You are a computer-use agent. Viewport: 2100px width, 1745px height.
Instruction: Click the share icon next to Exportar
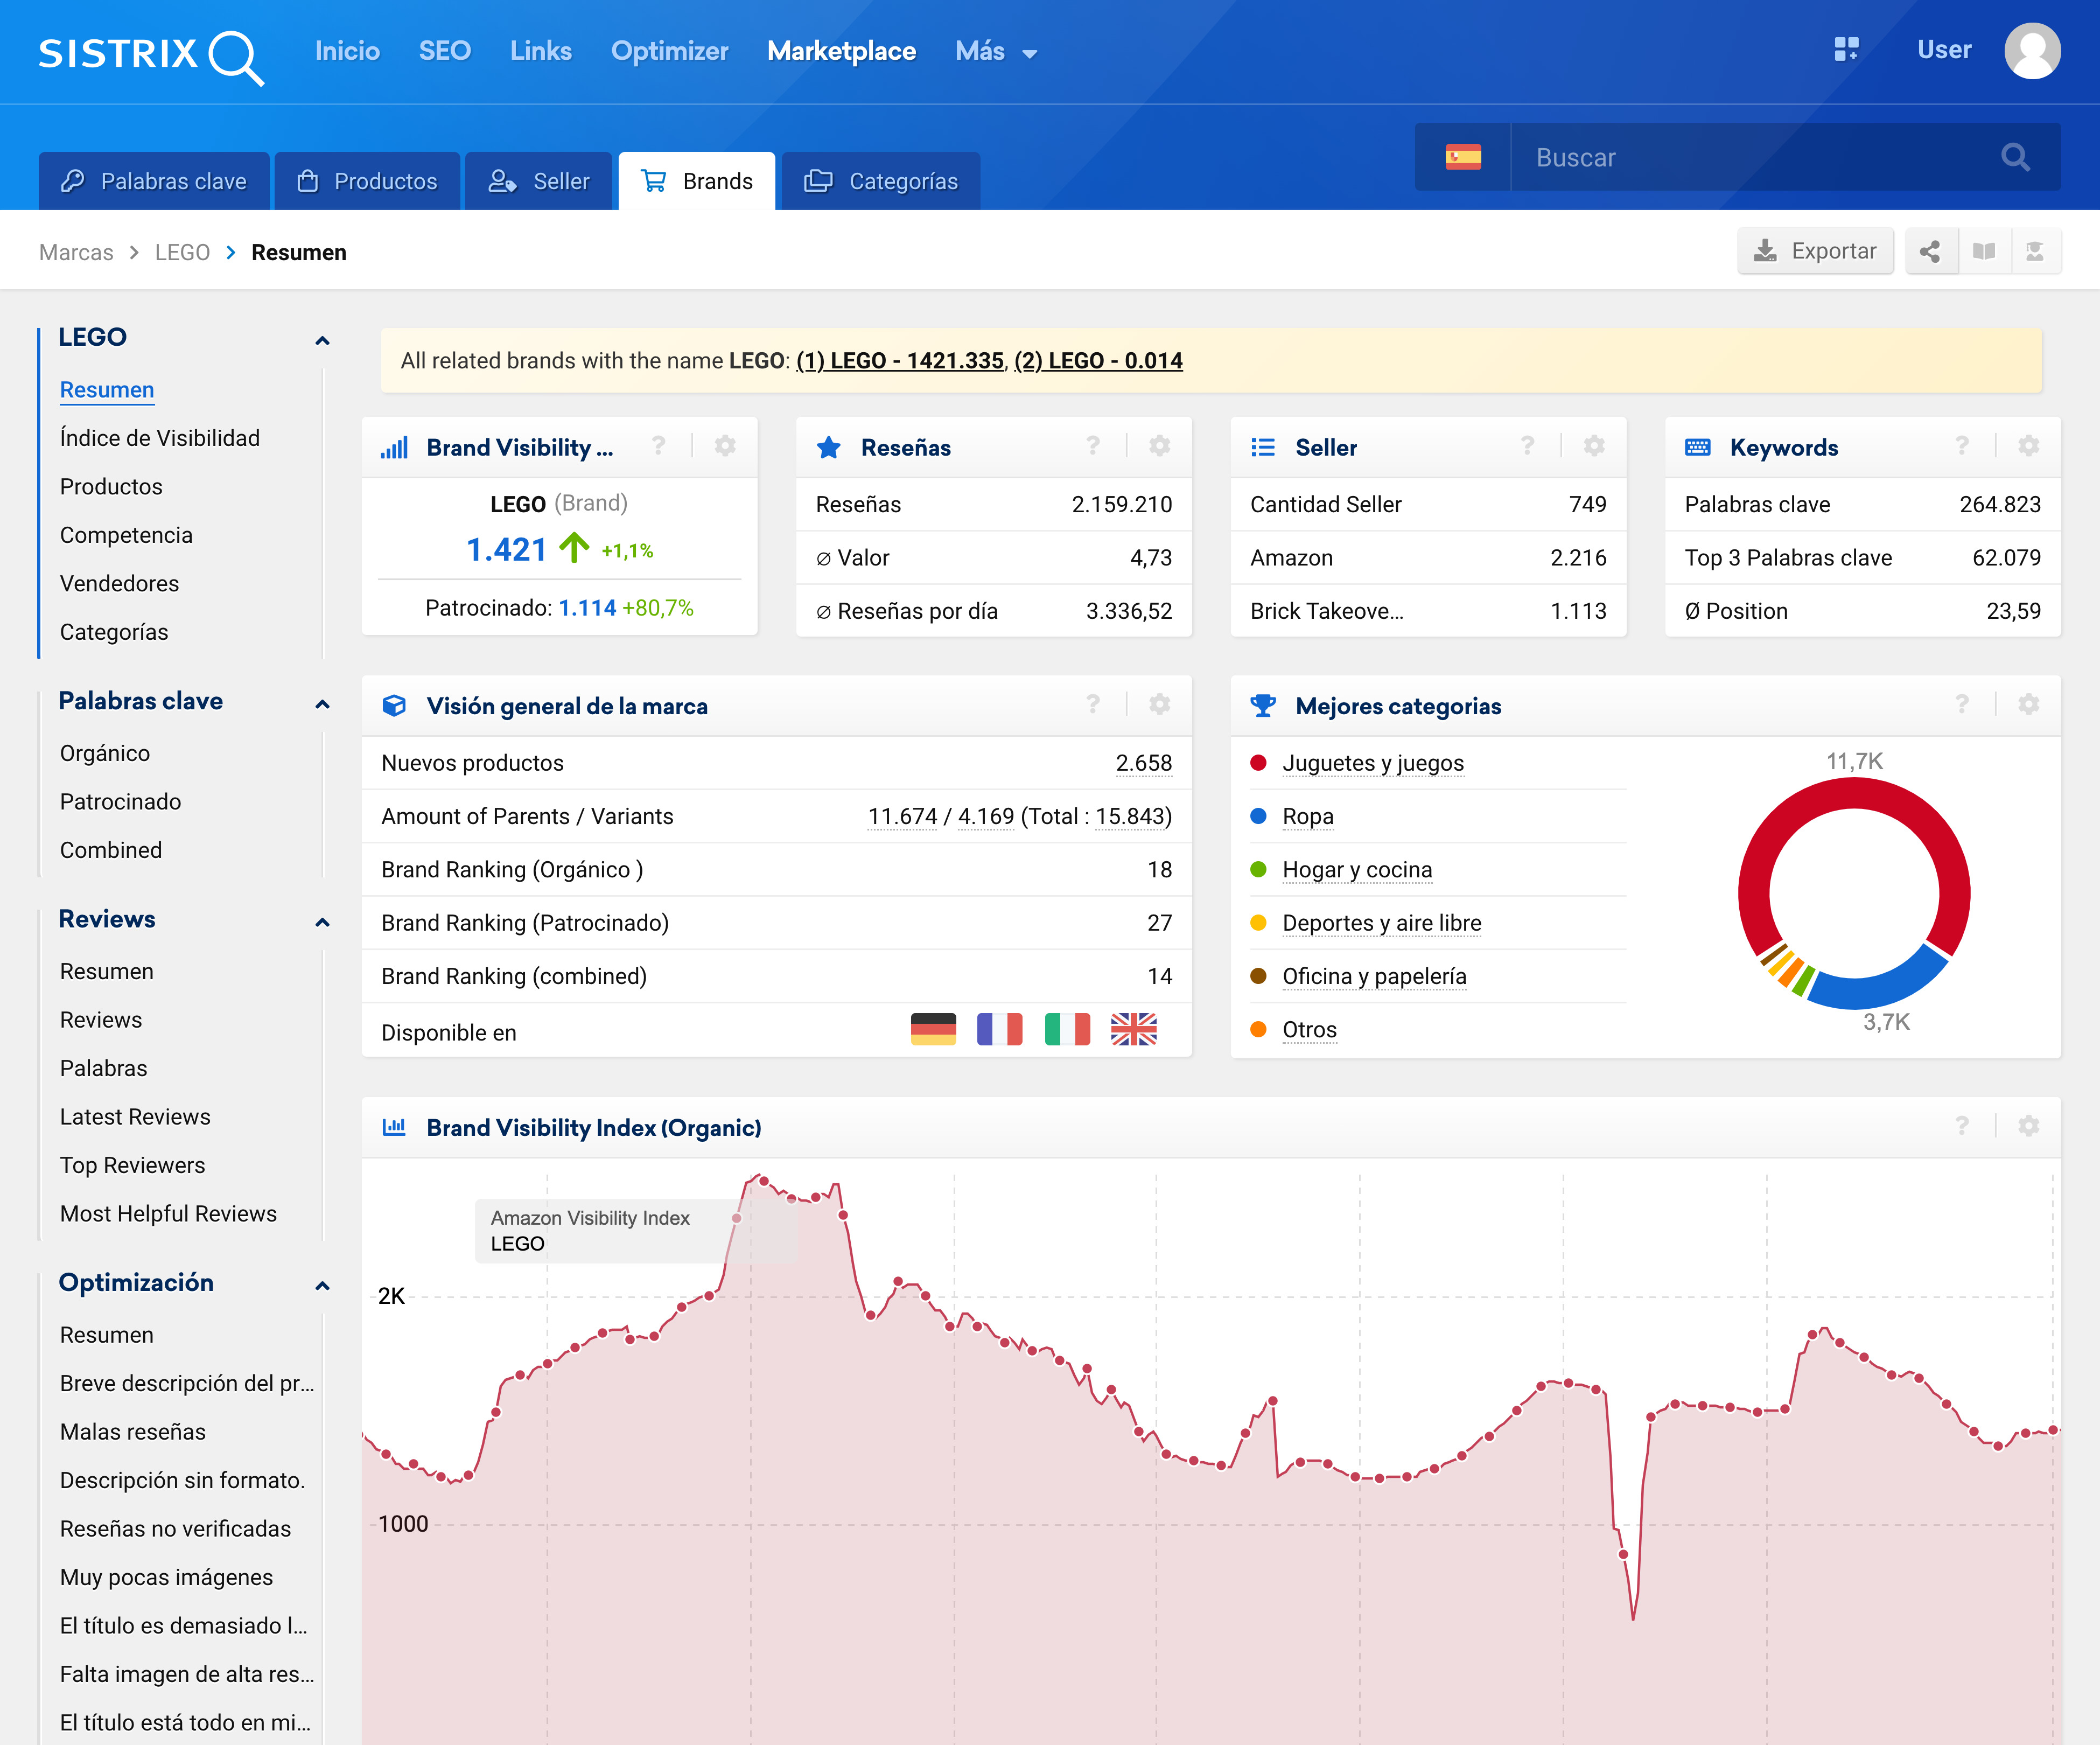click(1930, 252)
